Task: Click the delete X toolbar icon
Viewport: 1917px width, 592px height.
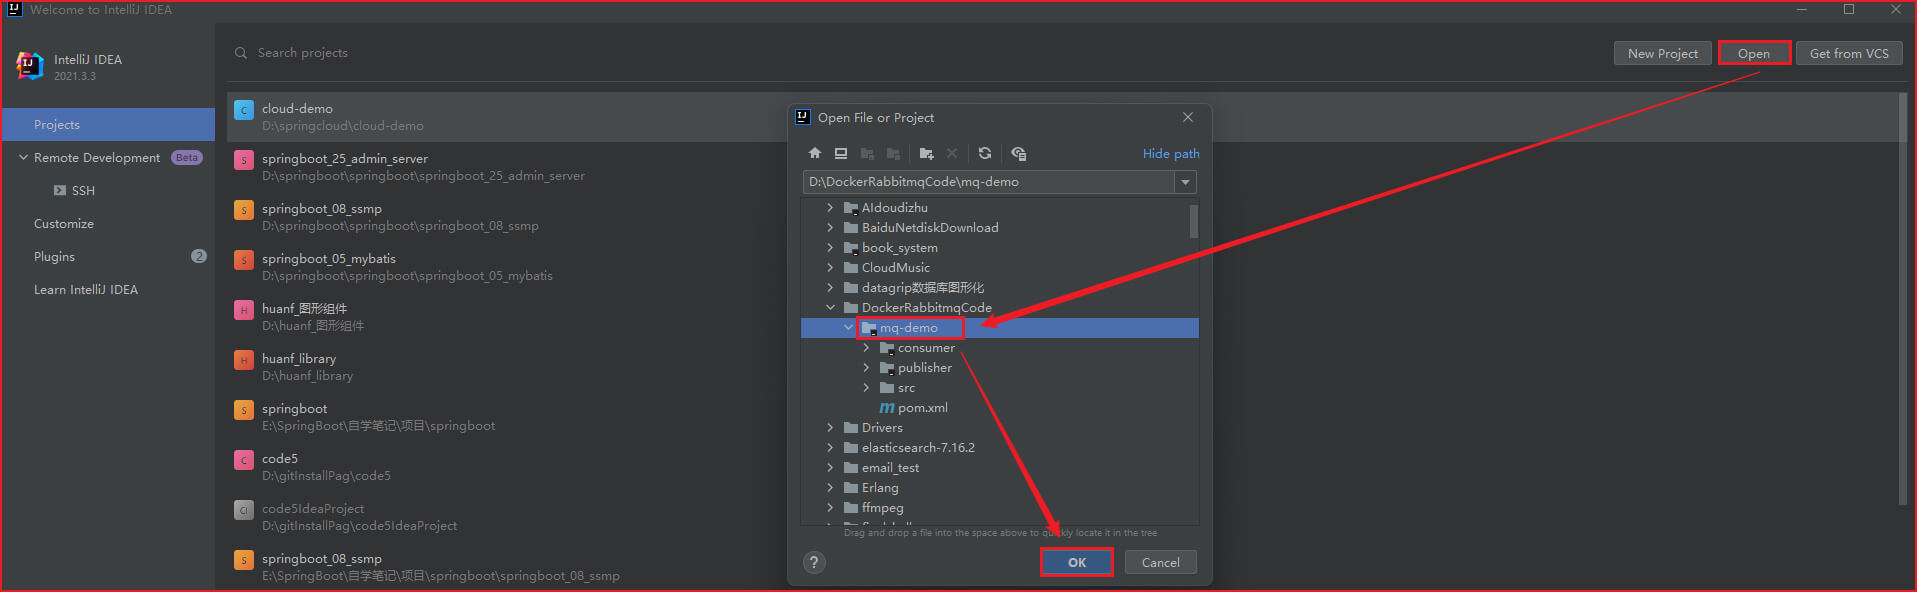Action: coord(952,153)
